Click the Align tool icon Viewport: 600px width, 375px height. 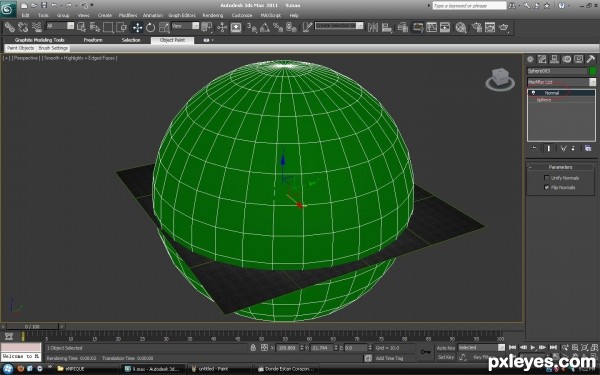pyautogui.click(x=387, y=27)
